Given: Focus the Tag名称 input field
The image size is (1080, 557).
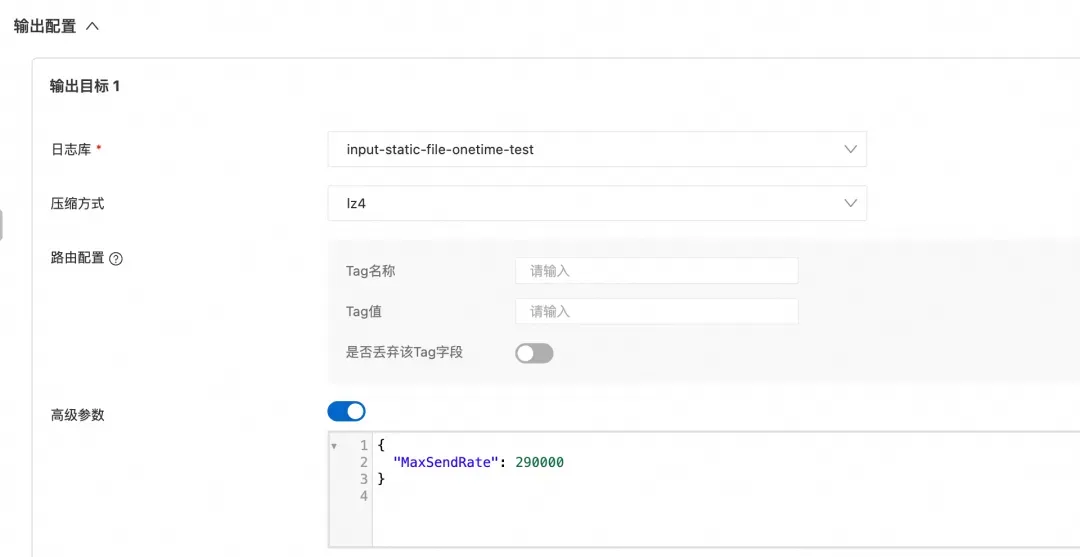Looking at the screenshot, I should tap(656, 270).
